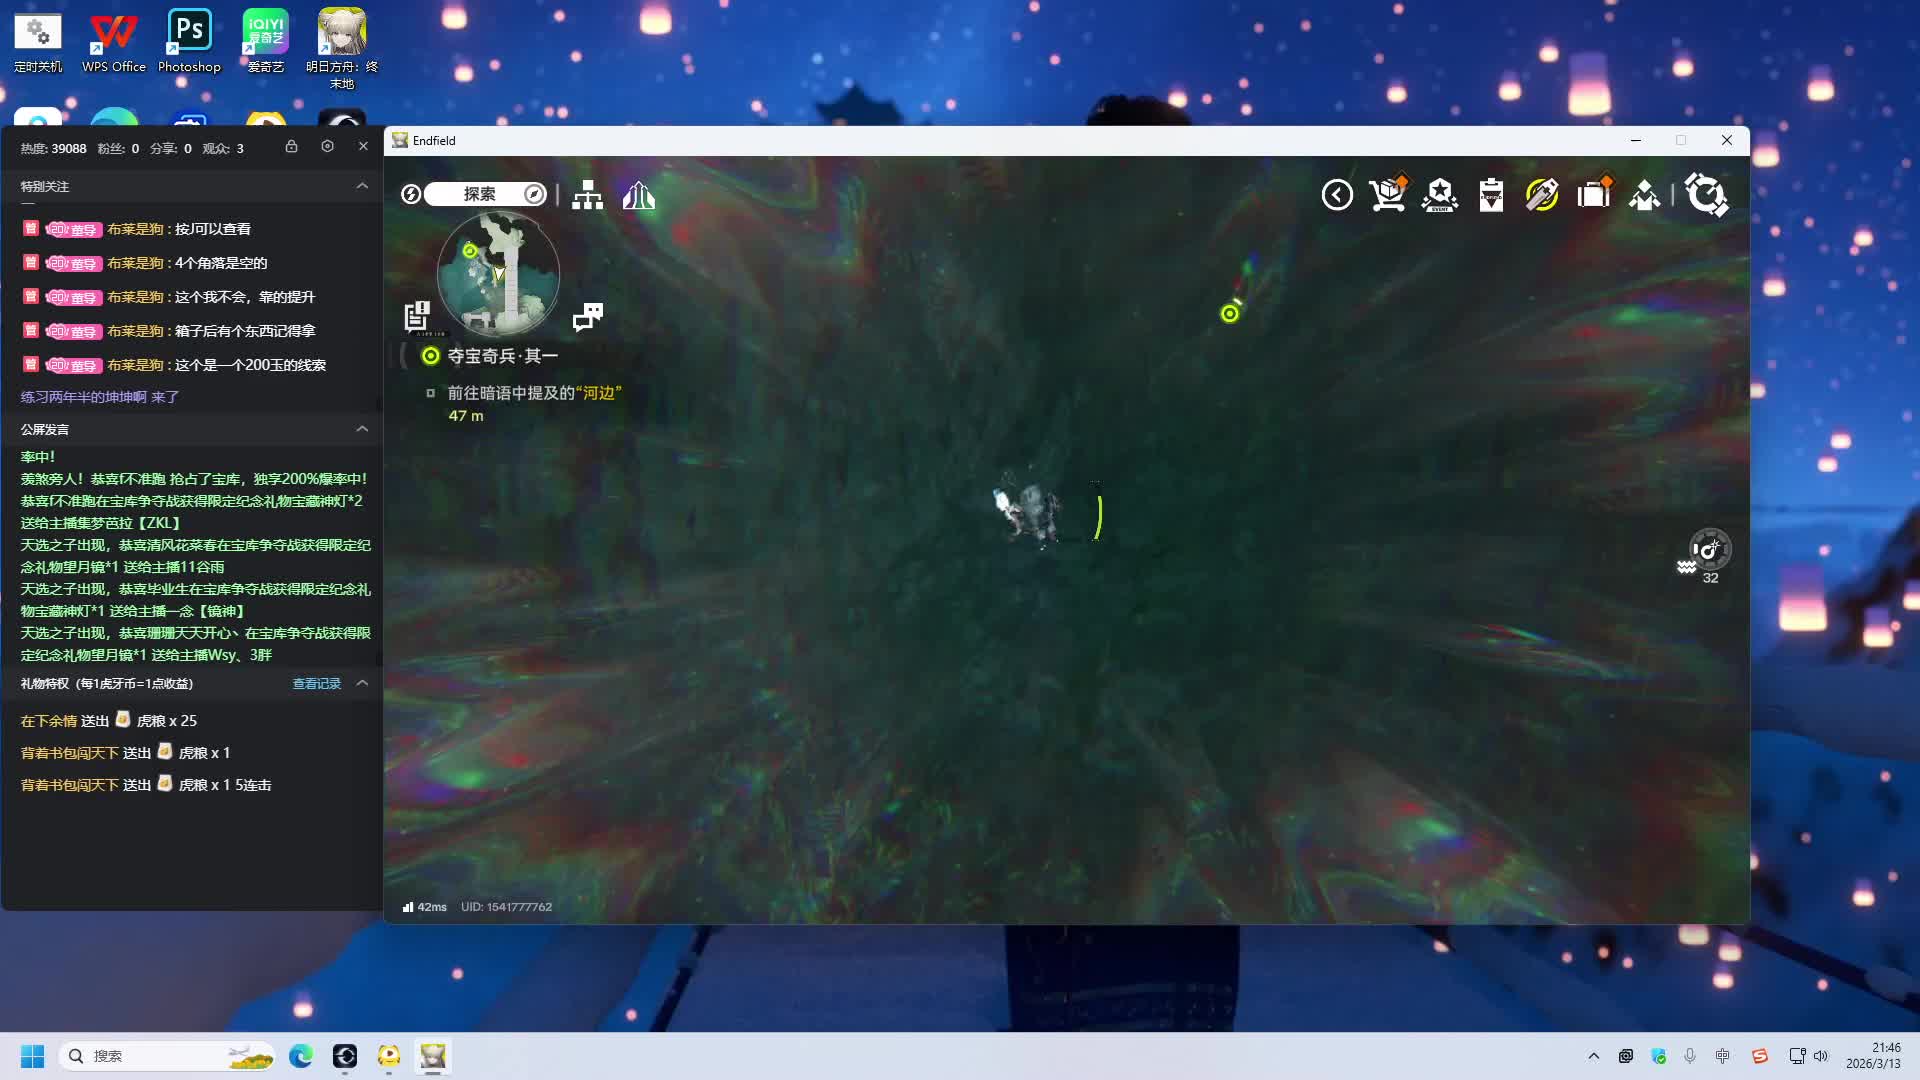Toggle the lock icon in stream panel

(291, 147)
